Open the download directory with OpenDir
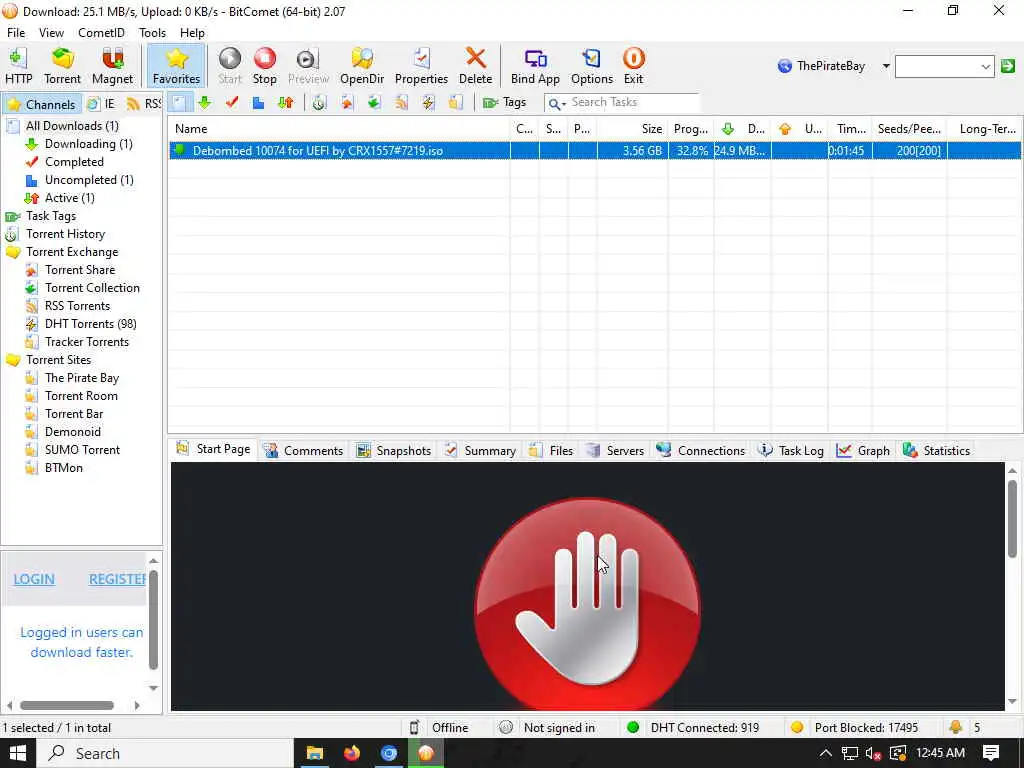The image size is (1024, 768). pos(362,66)
